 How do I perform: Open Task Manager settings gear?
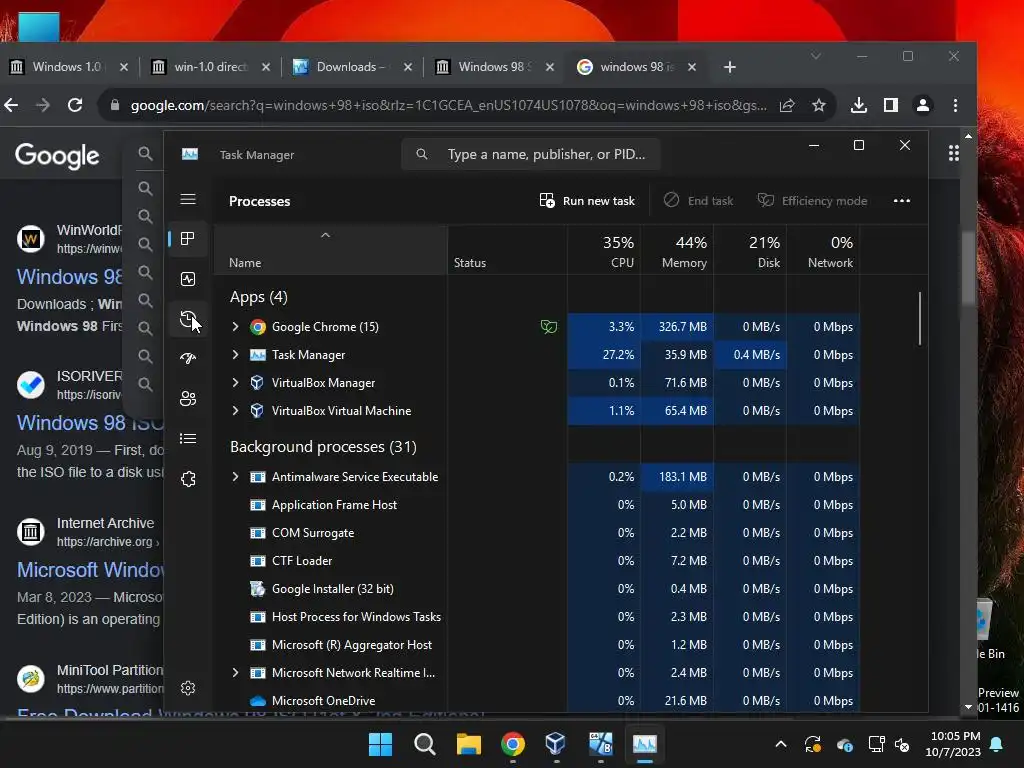click(188, 688)
